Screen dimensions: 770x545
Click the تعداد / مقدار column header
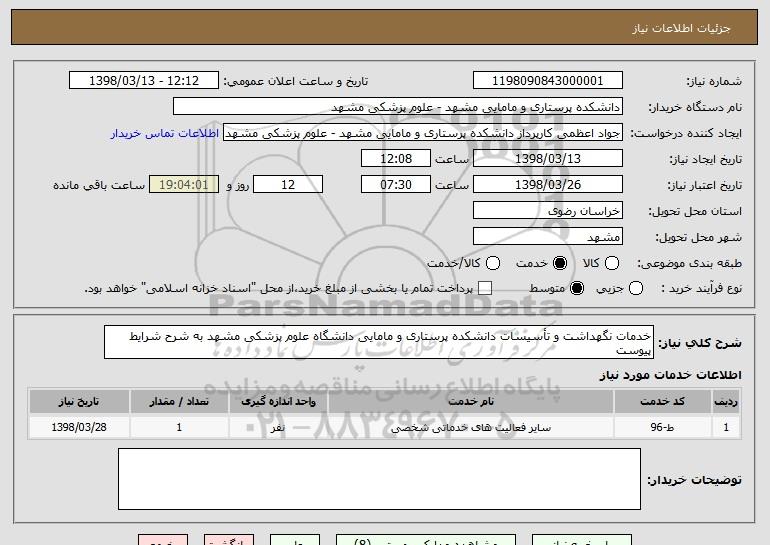179,402
